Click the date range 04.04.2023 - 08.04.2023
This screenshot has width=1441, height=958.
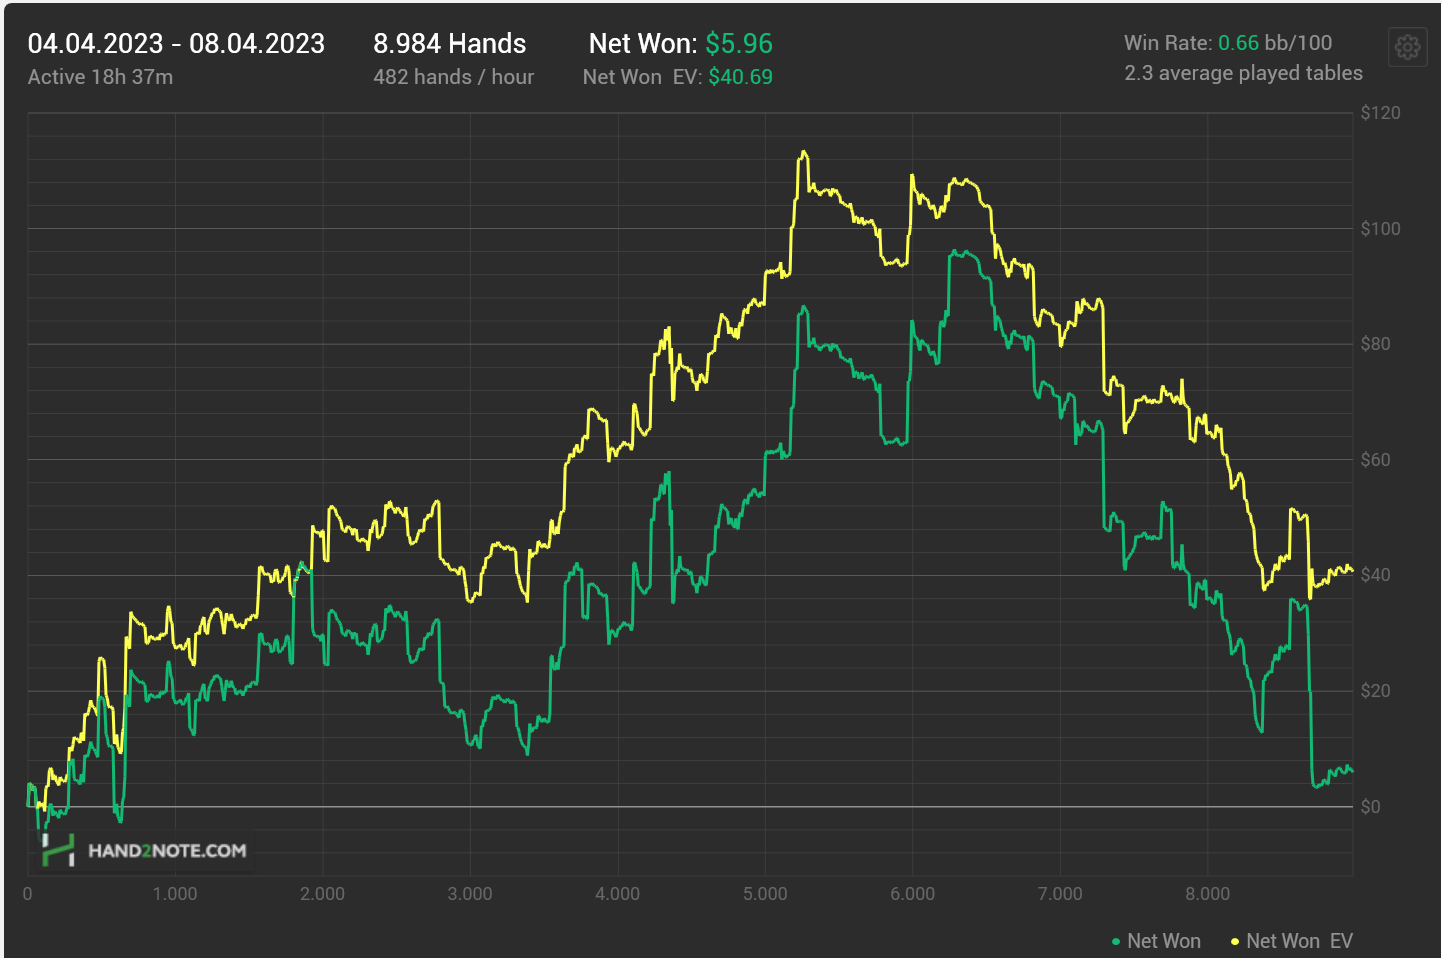176,44
